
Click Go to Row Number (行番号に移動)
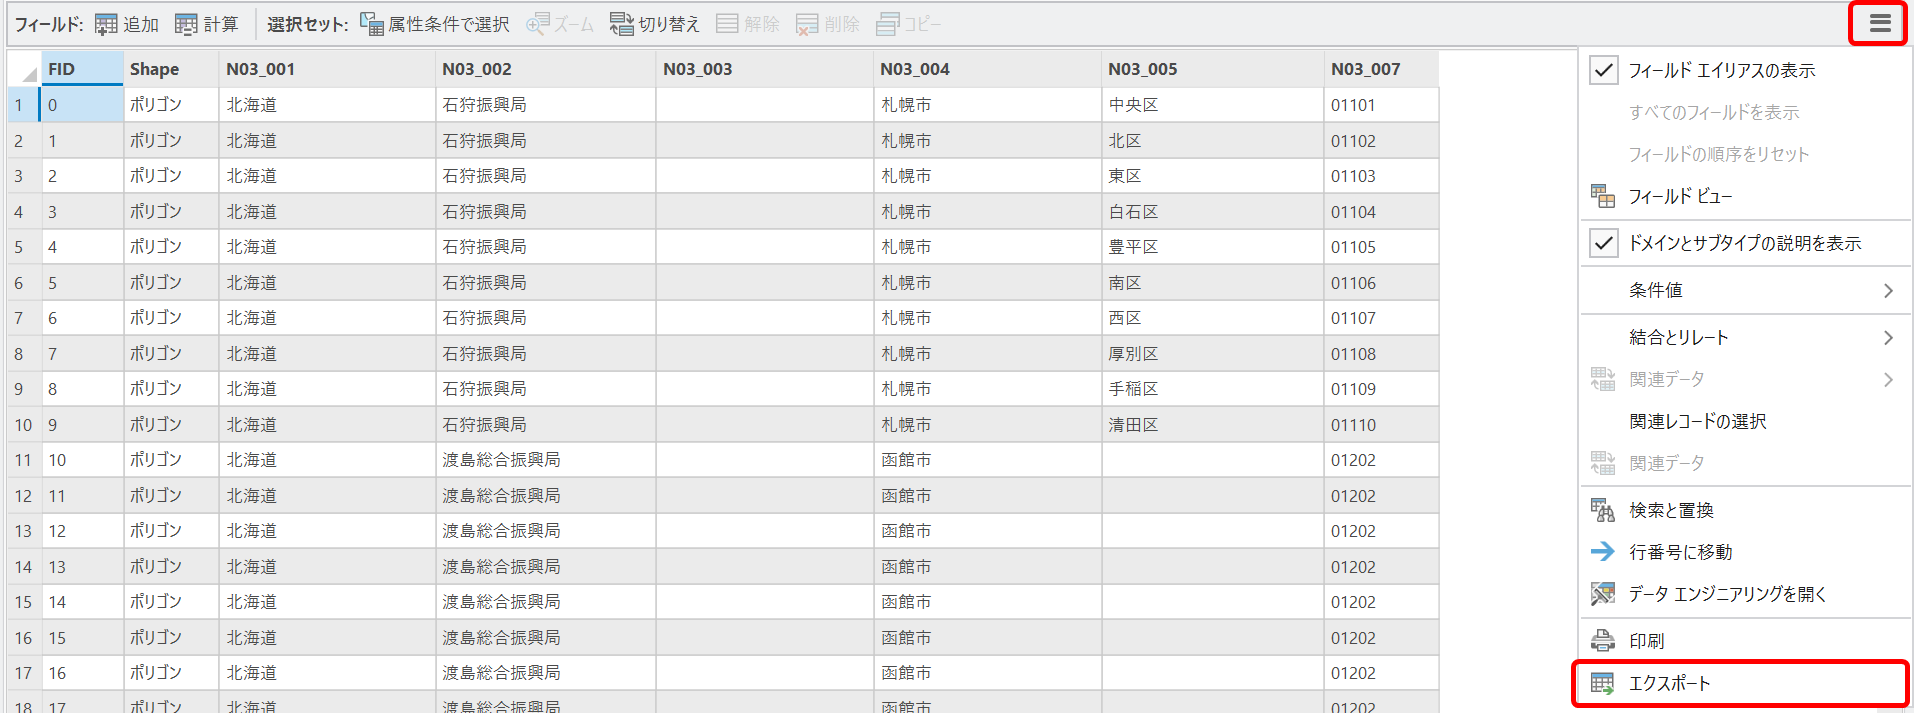coord(1680,552)
